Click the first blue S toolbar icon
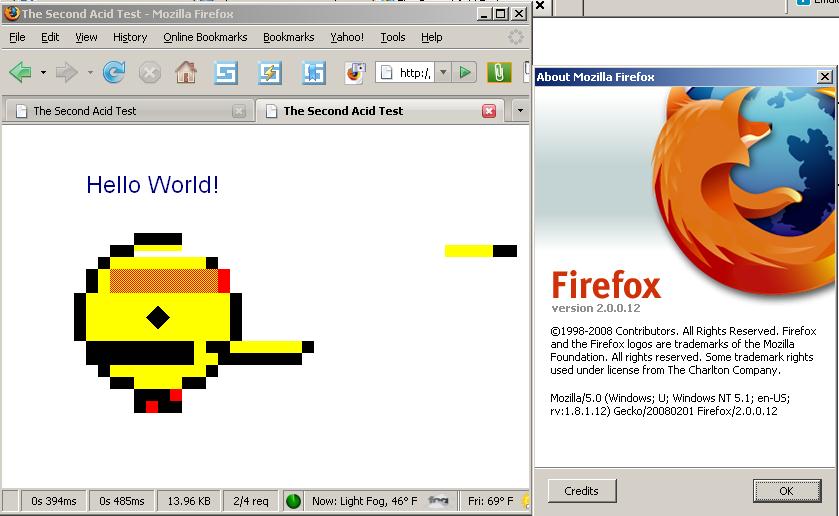The height and width of the screenshot is (516, 839). [x=226, y=73]
